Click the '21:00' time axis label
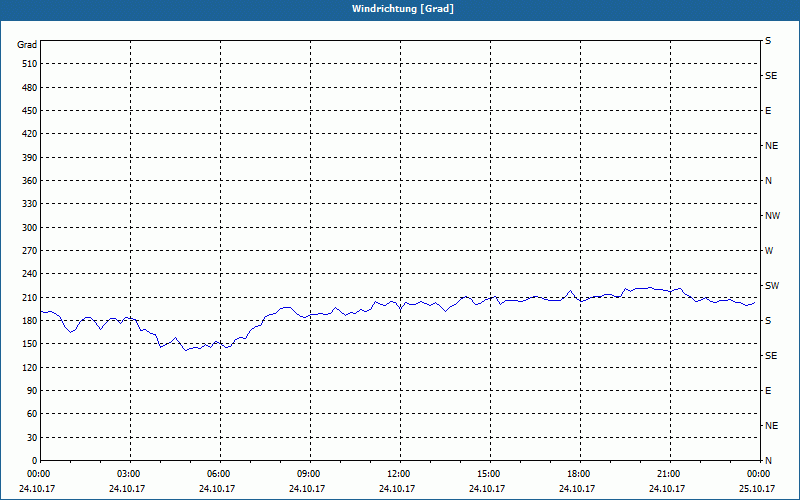The image size is (800, 500). point(670,474)
